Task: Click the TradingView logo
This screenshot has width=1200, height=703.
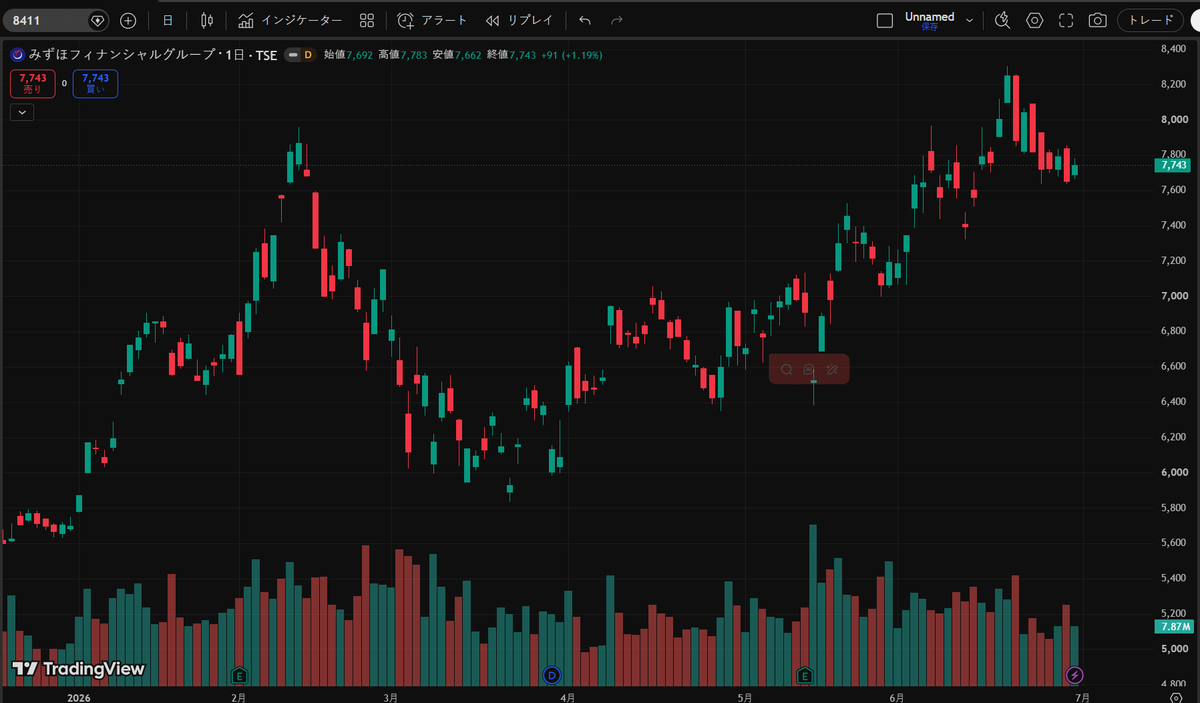Action: pyautogui.click(x=78, y=668)
